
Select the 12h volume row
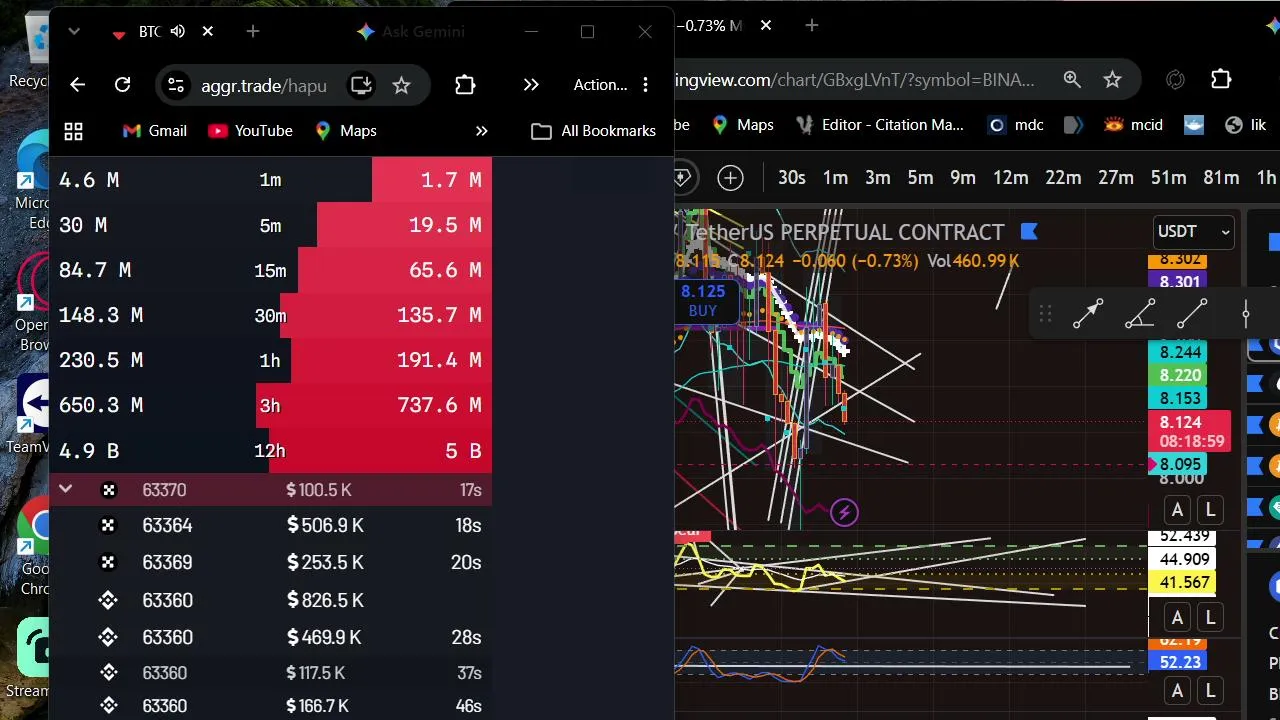coord(270,450)
